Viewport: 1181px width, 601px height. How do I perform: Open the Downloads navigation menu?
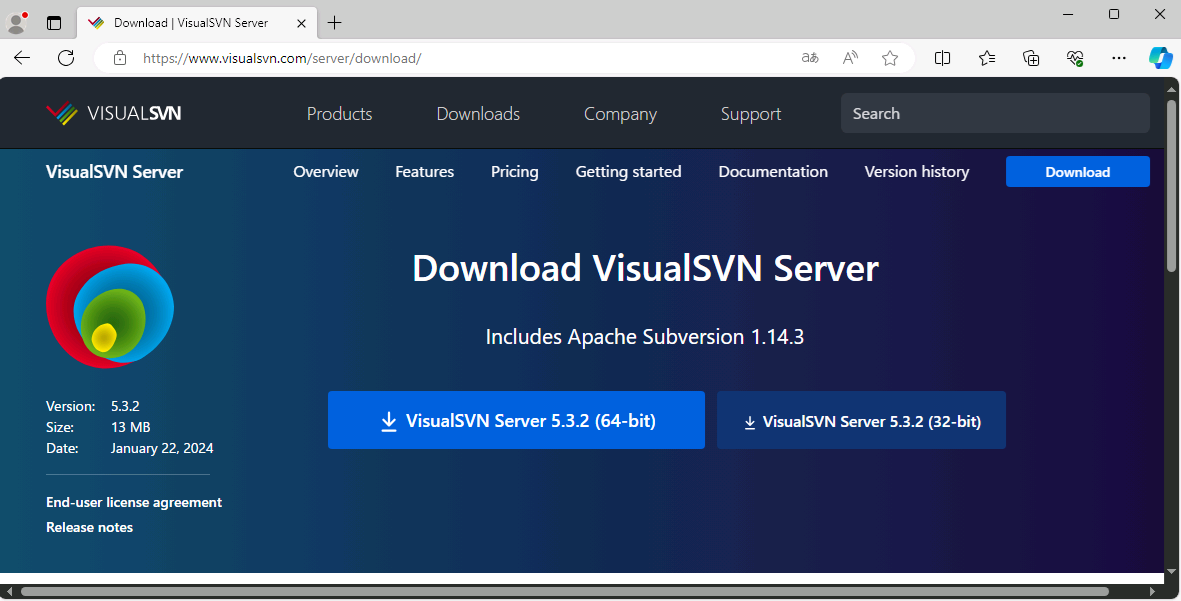pos(478,113)
